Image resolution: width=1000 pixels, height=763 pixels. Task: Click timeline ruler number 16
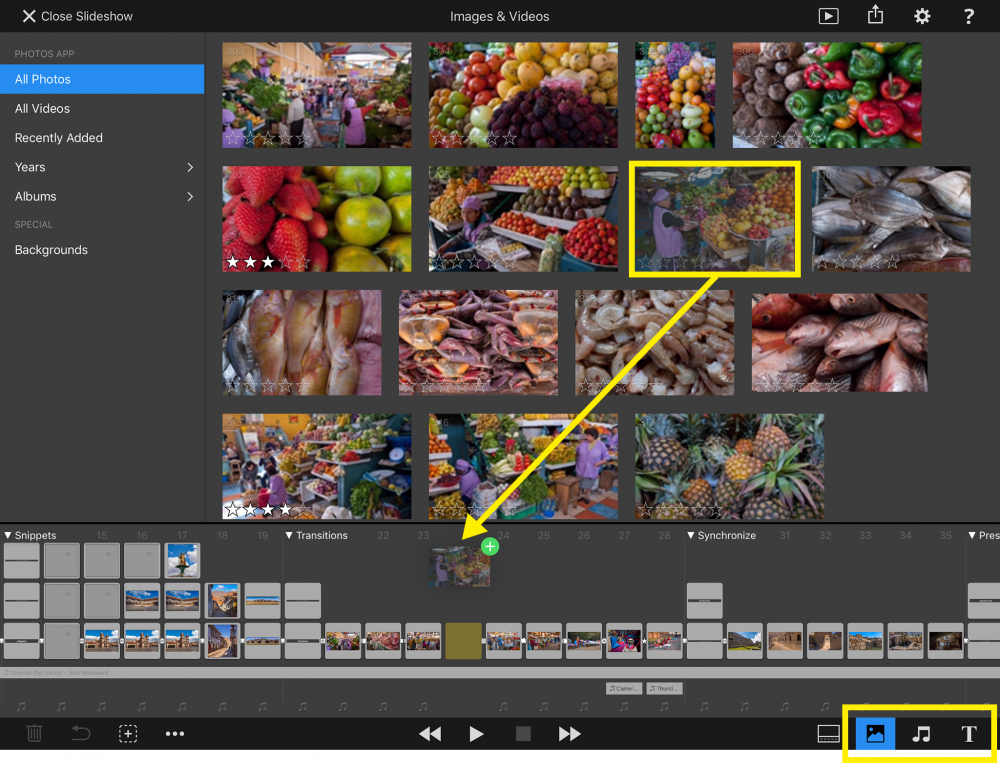click(142, 535)
